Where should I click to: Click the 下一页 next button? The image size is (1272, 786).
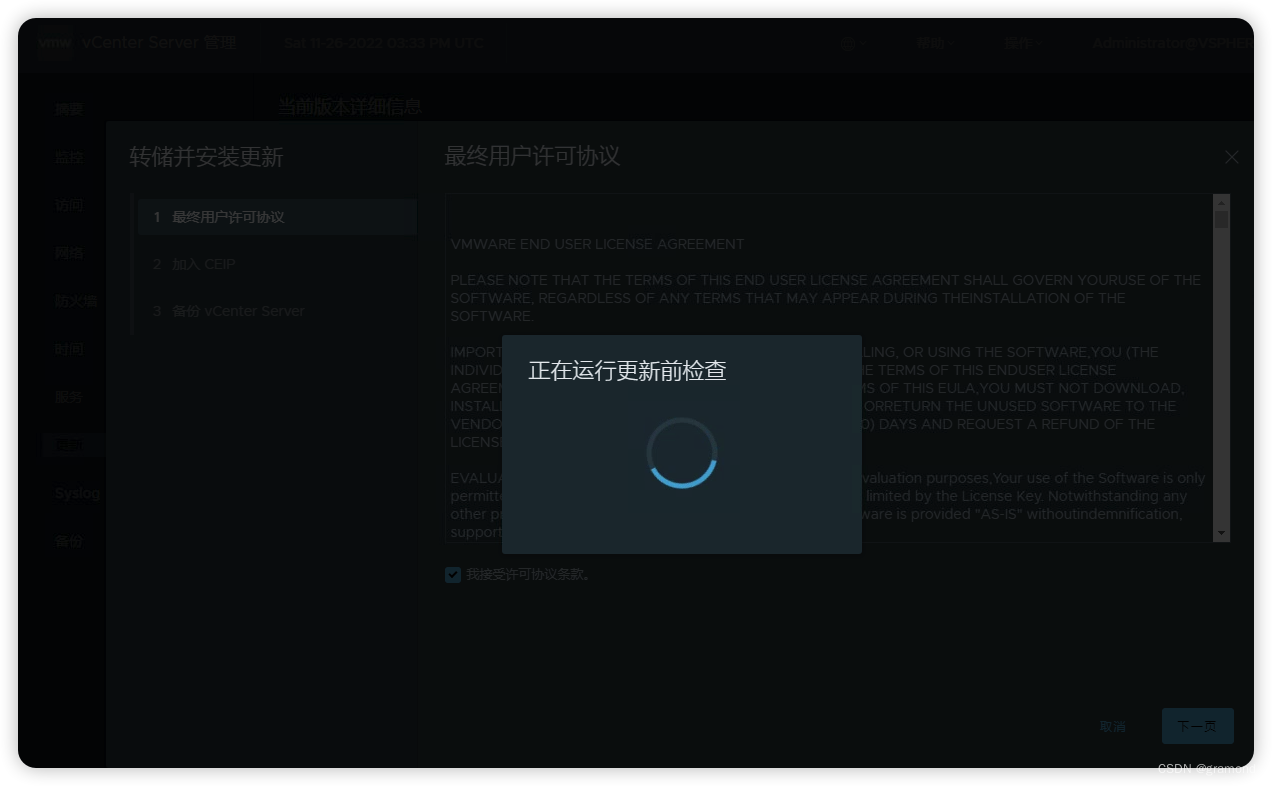coord(1197,726)
